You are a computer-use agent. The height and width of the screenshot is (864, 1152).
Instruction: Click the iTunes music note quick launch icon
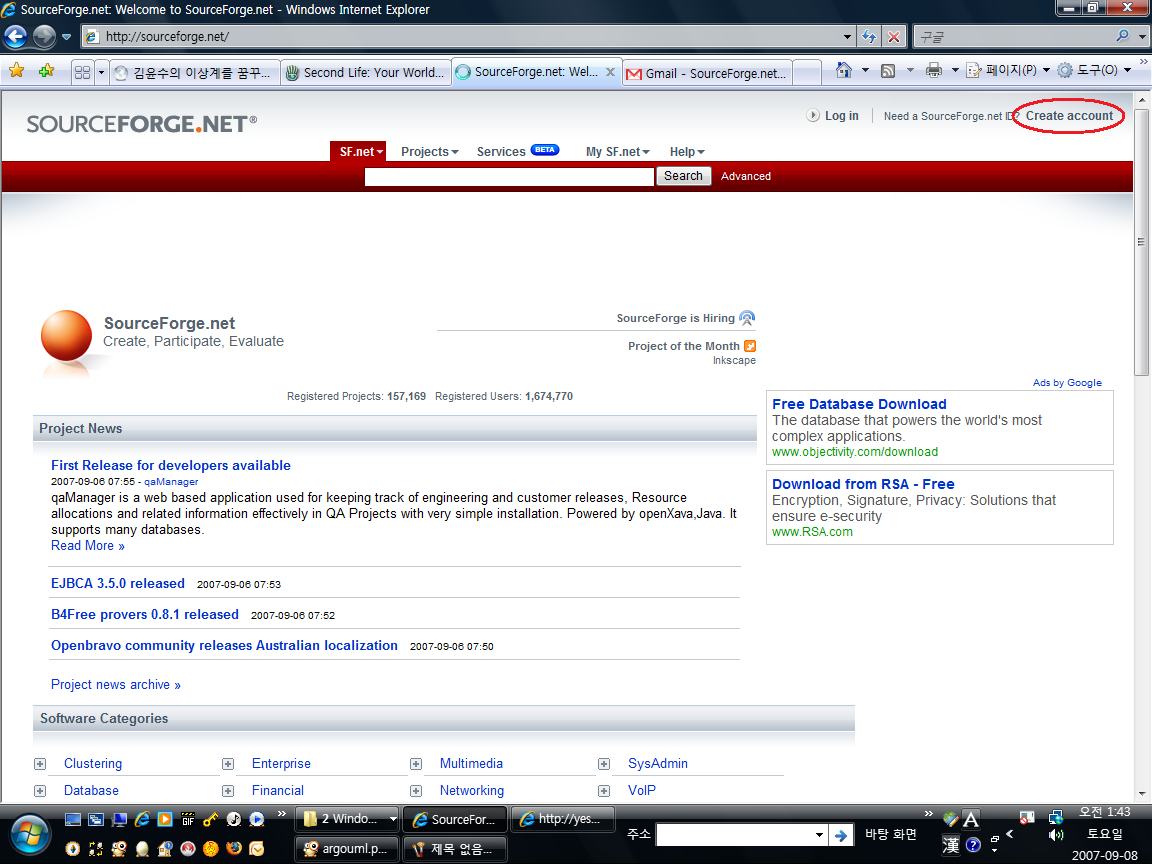pyautogui.click(x=234, y=819)
